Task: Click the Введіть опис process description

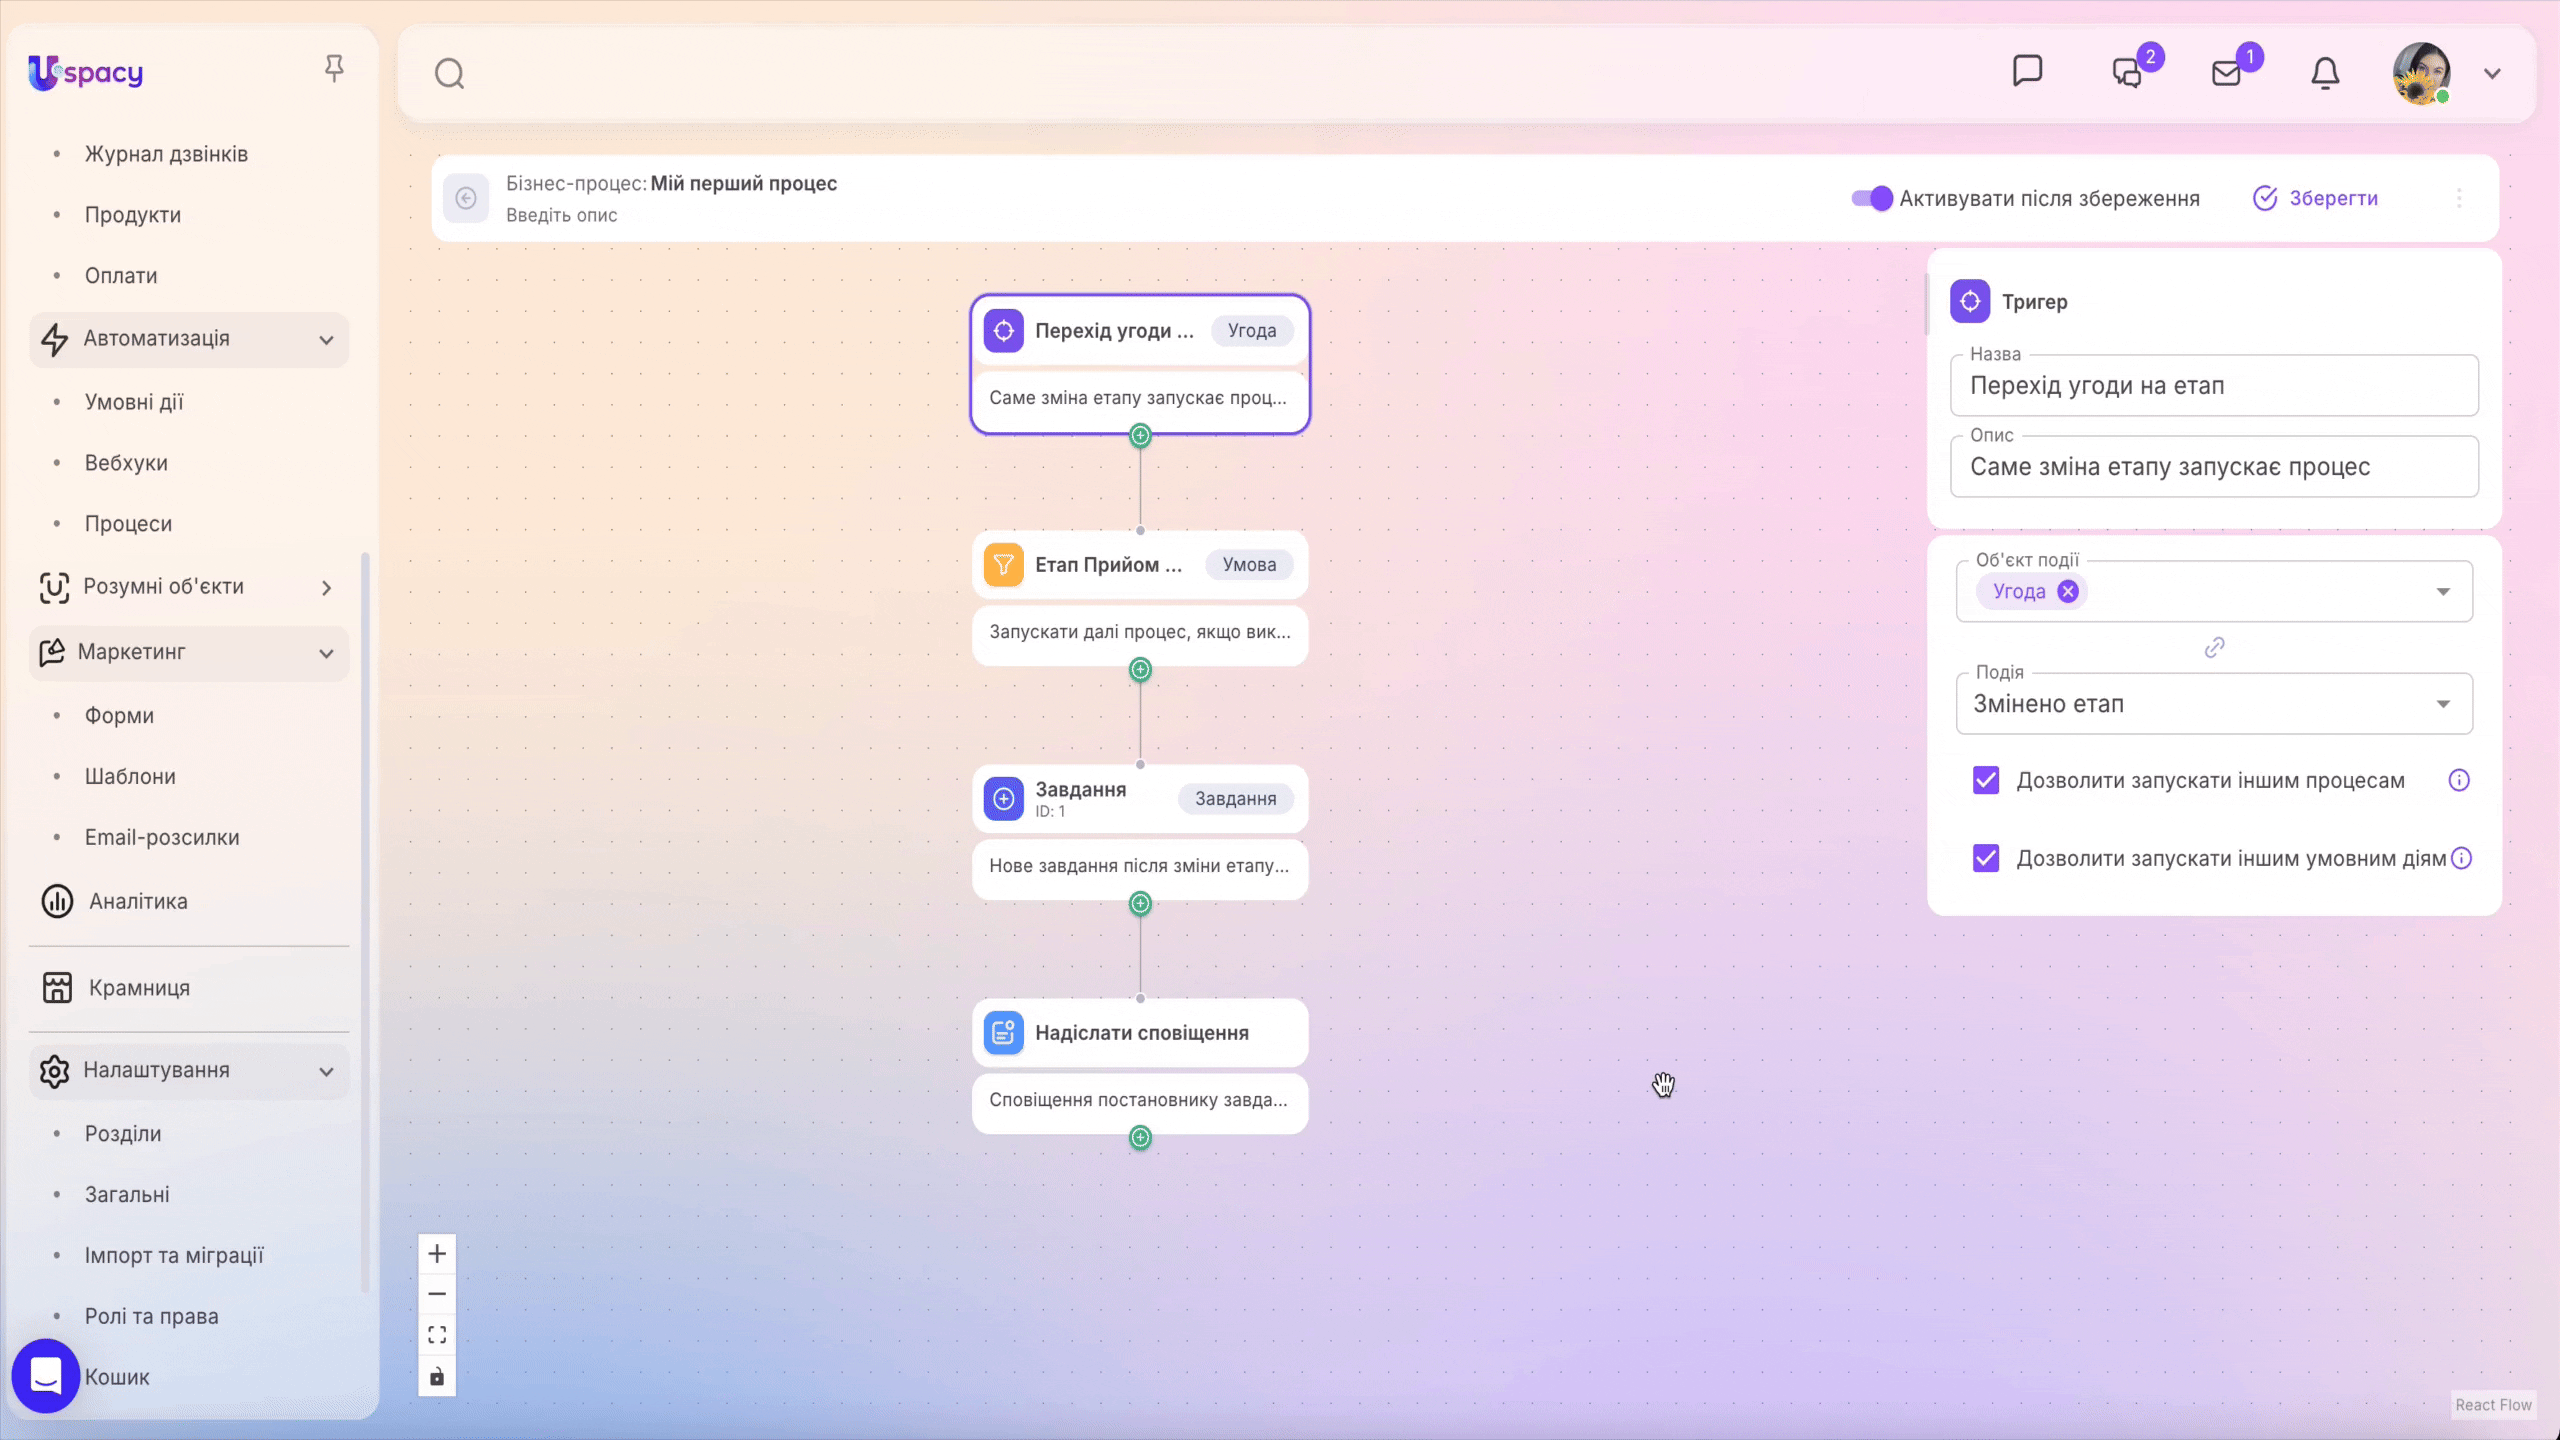Action: [x=562, y=215]
